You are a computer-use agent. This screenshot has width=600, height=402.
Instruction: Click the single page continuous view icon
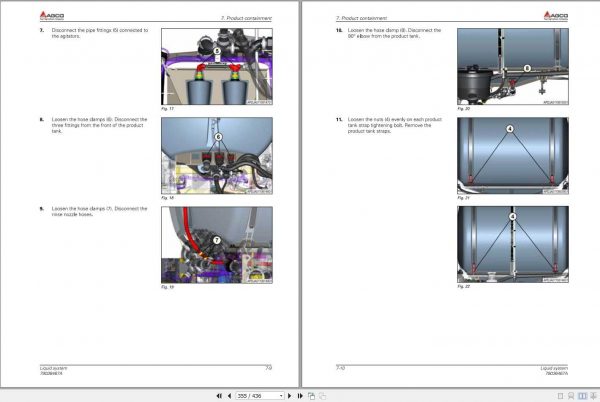(x=571, y=396)
